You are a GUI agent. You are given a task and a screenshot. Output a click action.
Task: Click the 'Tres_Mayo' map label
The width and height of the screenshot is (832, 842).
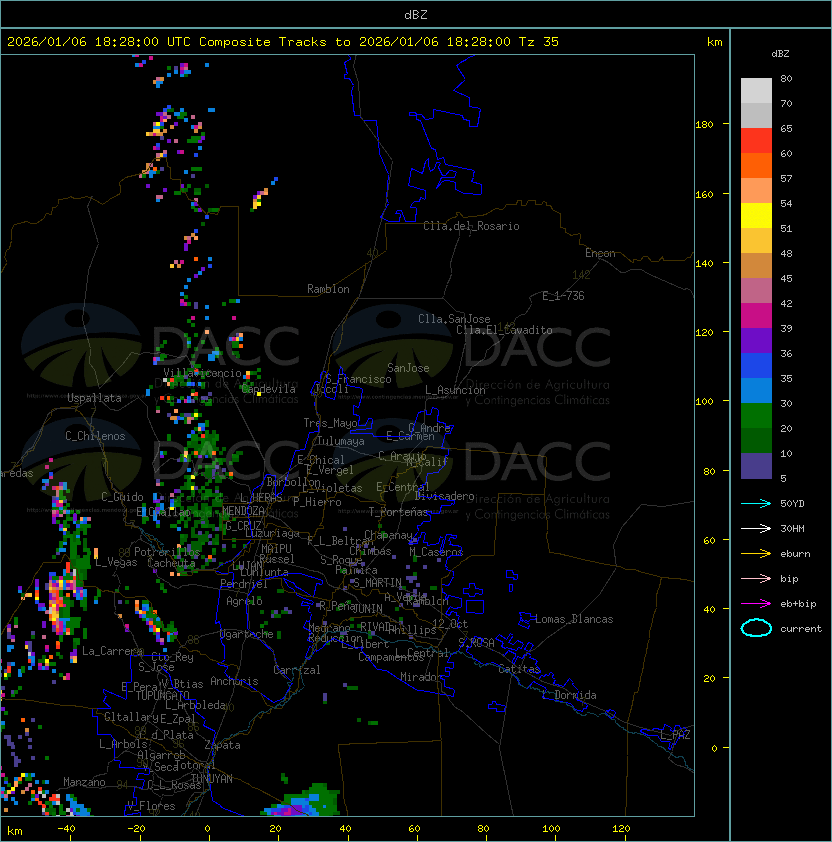330,423
